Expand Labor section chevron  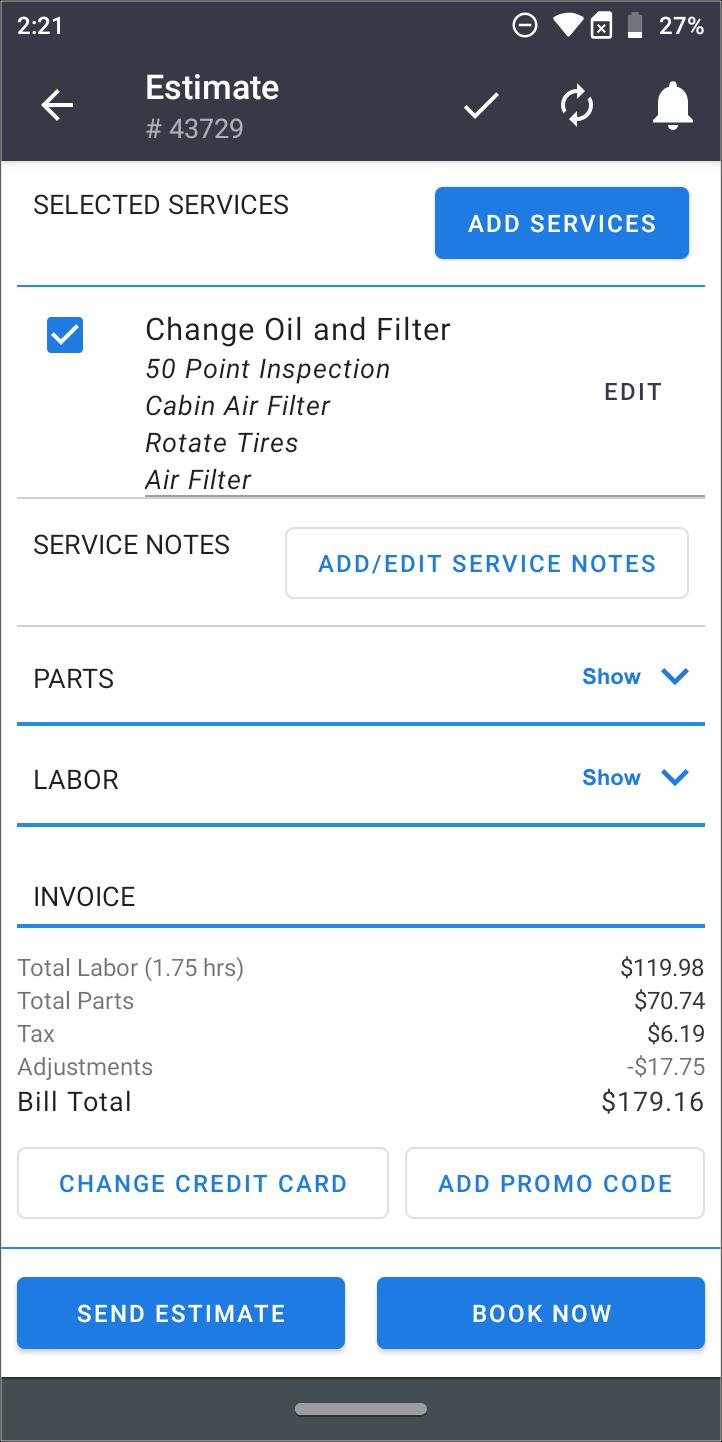(x=676, y=777)
